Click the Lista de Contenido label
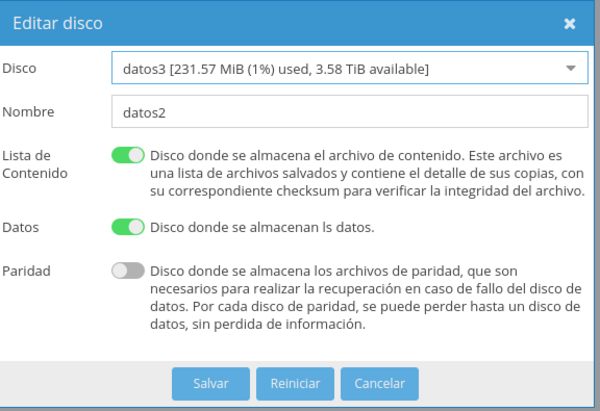 [34, 164]
